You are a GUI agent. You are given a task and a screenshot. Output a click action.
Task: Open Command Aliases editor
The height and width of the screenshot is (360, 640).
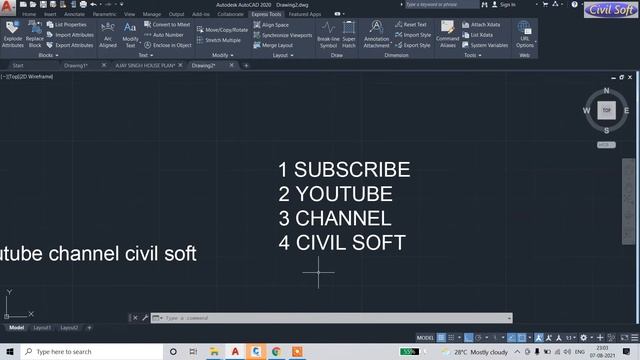(x=447, y=34)
